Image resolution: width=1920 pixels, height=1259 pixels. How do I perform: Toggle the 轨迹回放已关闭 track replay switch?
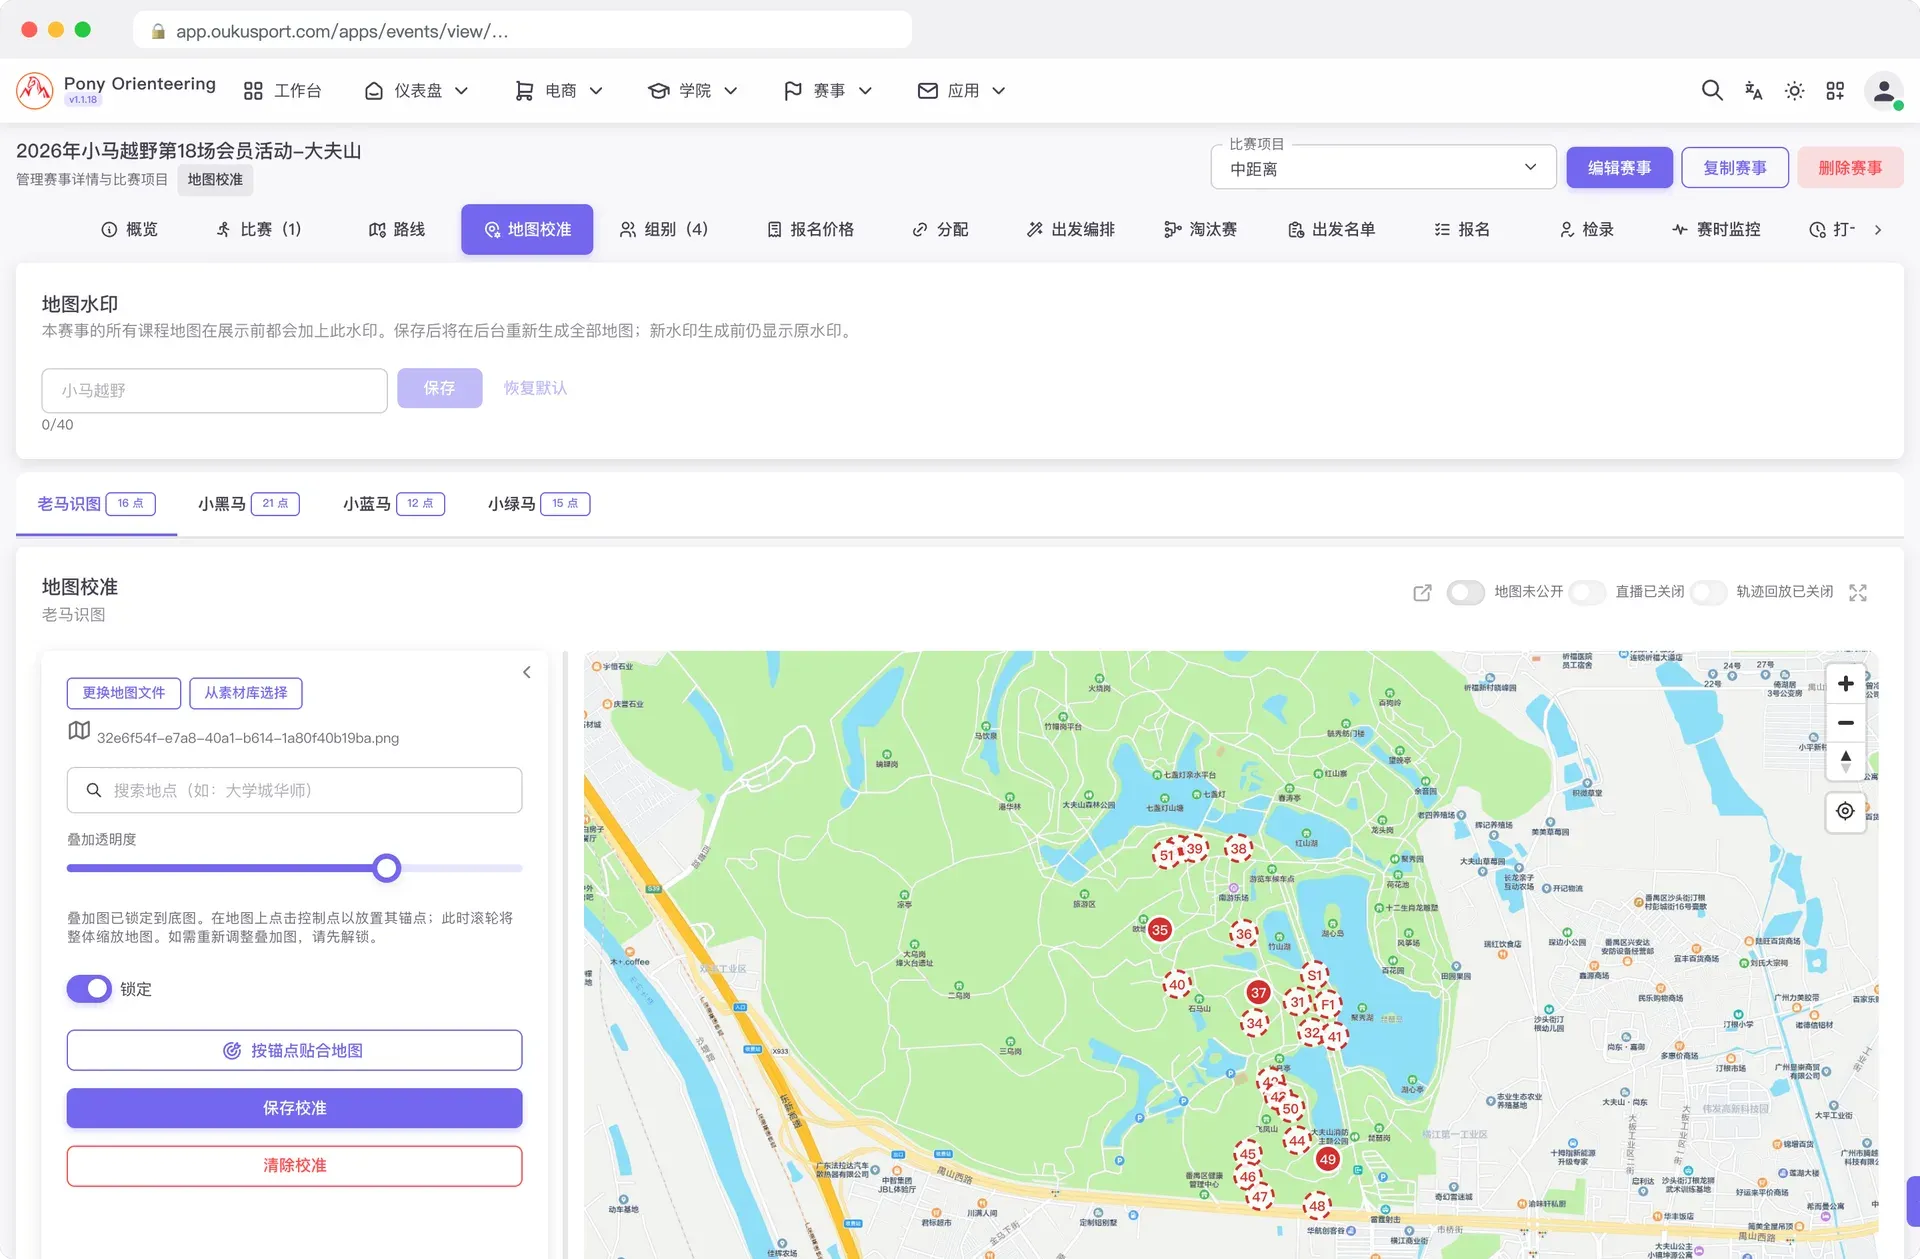coord(1708,593)
